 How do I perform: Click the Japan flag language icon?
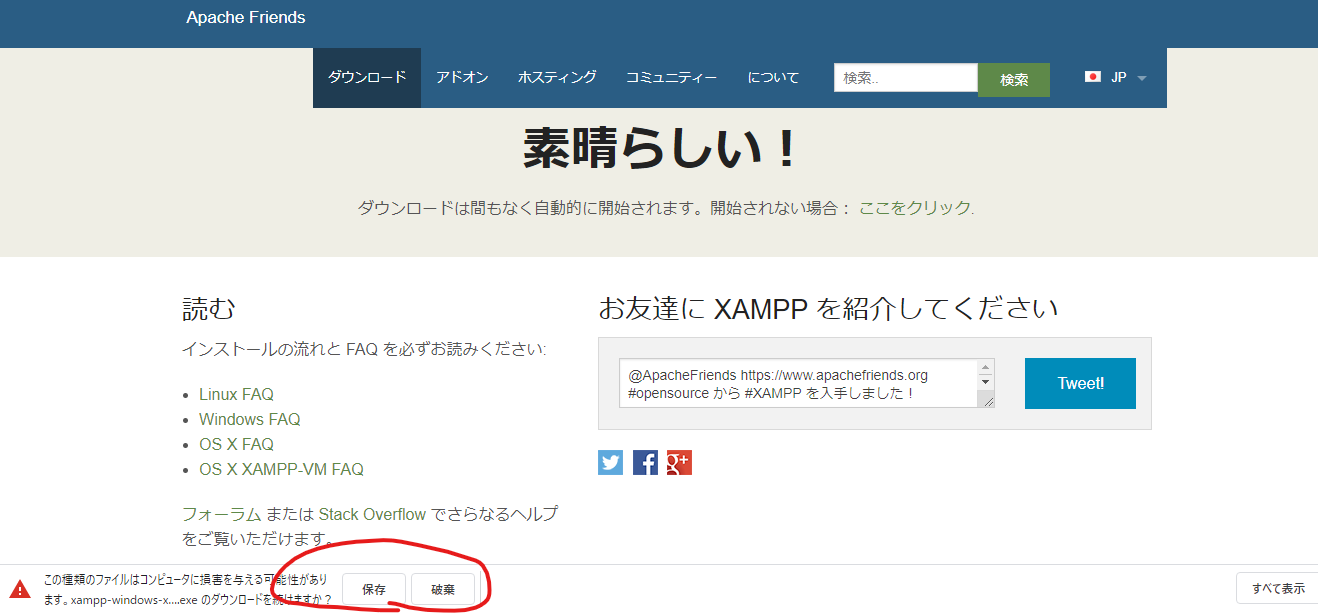(1093, 77)
